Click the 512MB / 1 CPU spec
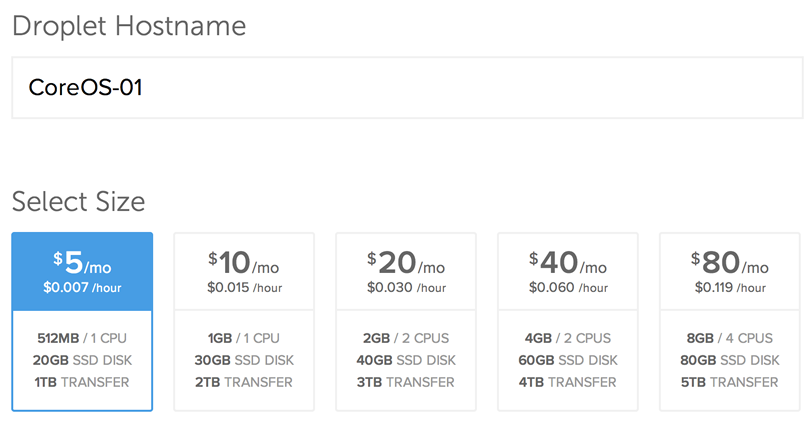 pyautogui.click(x=82, y=338)
